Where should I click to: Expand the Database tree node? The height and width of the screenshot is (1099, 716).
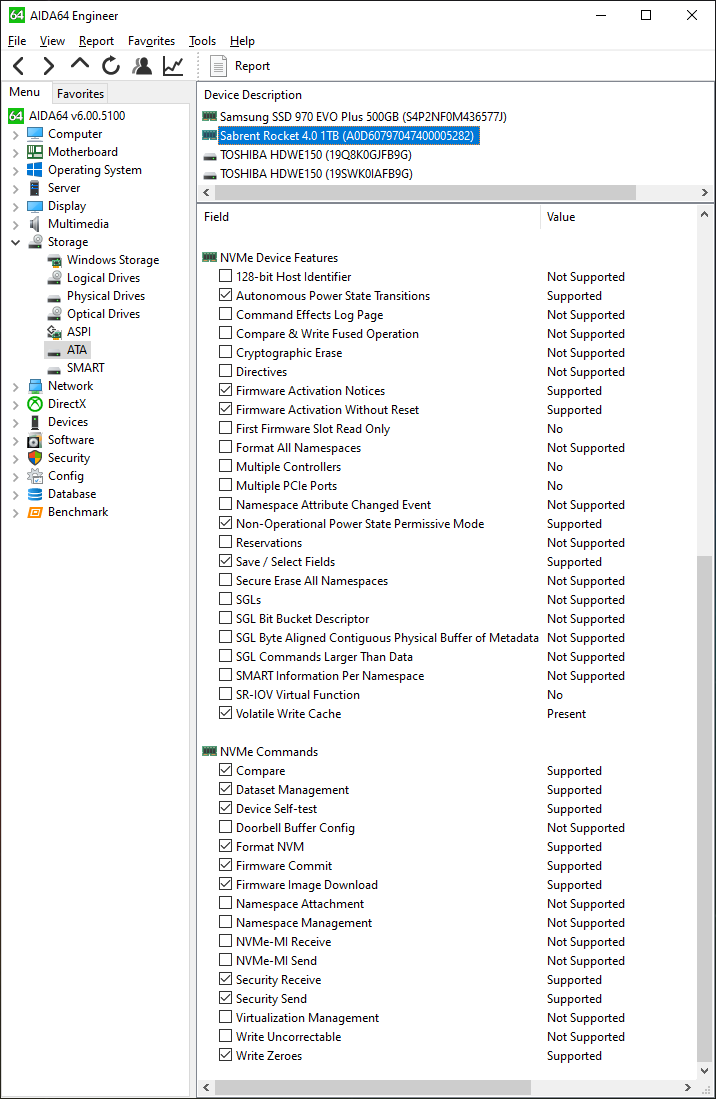[x=15, y=494]
